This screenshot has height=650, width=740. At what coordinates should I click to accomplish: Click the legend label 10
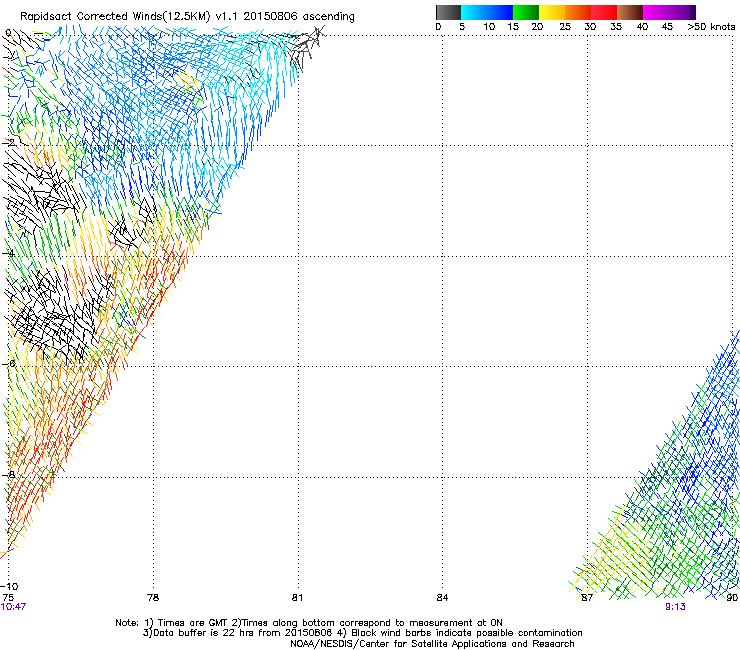489,27
